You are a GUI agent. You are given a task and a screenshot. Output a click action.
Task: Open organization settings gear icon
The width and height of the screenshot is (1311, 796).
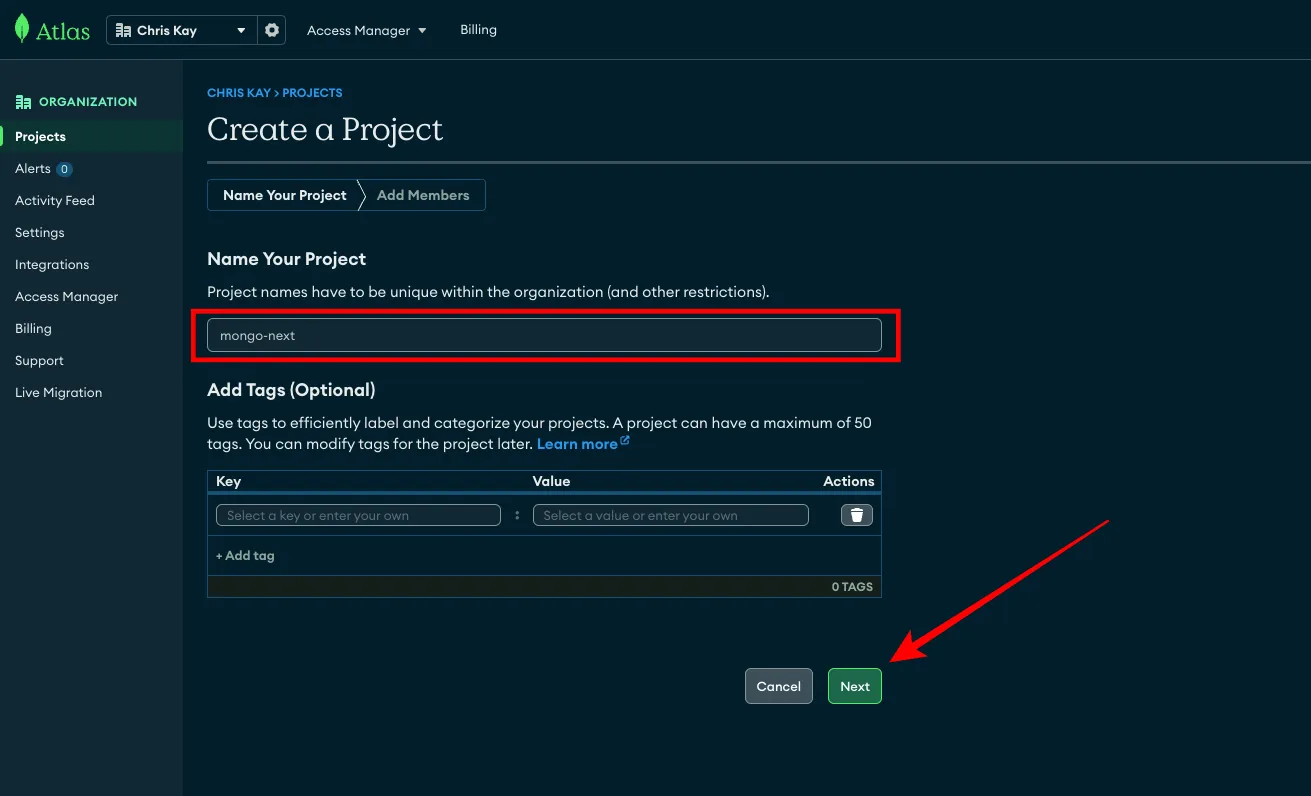272,30
